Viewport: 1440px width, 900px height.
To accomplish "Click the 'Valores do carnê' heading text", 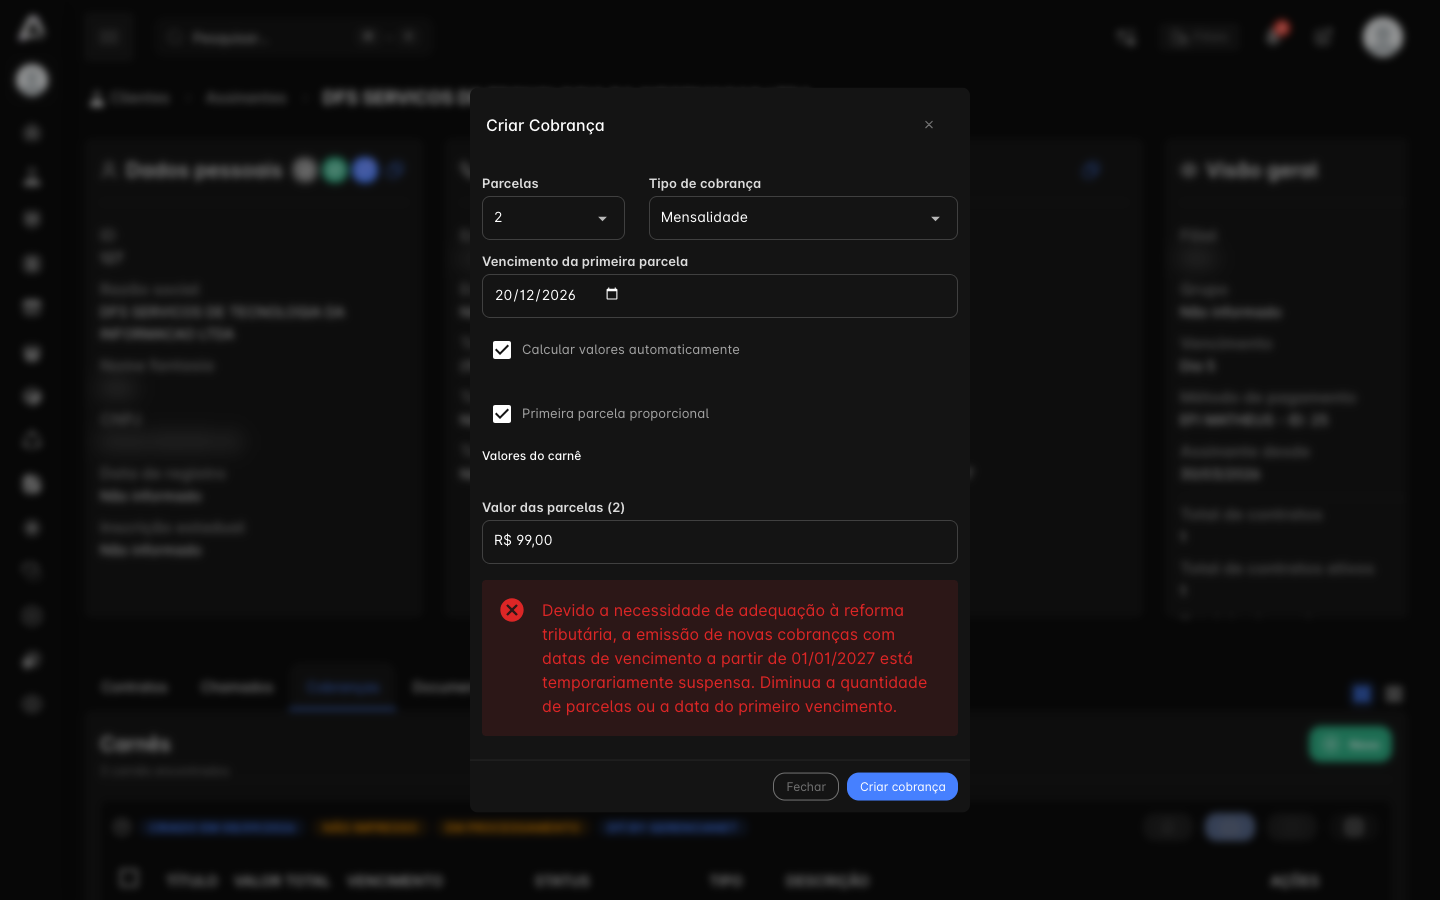I will 531,456.
